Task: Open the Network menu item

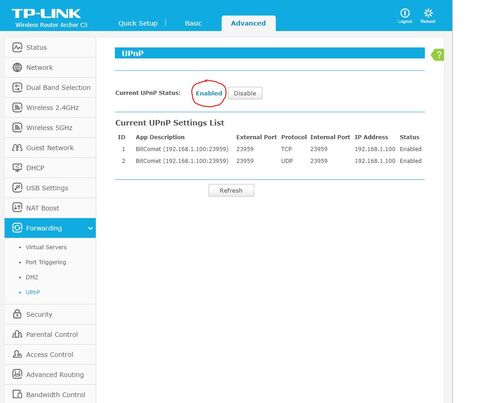Action: (x=50, y=67)
